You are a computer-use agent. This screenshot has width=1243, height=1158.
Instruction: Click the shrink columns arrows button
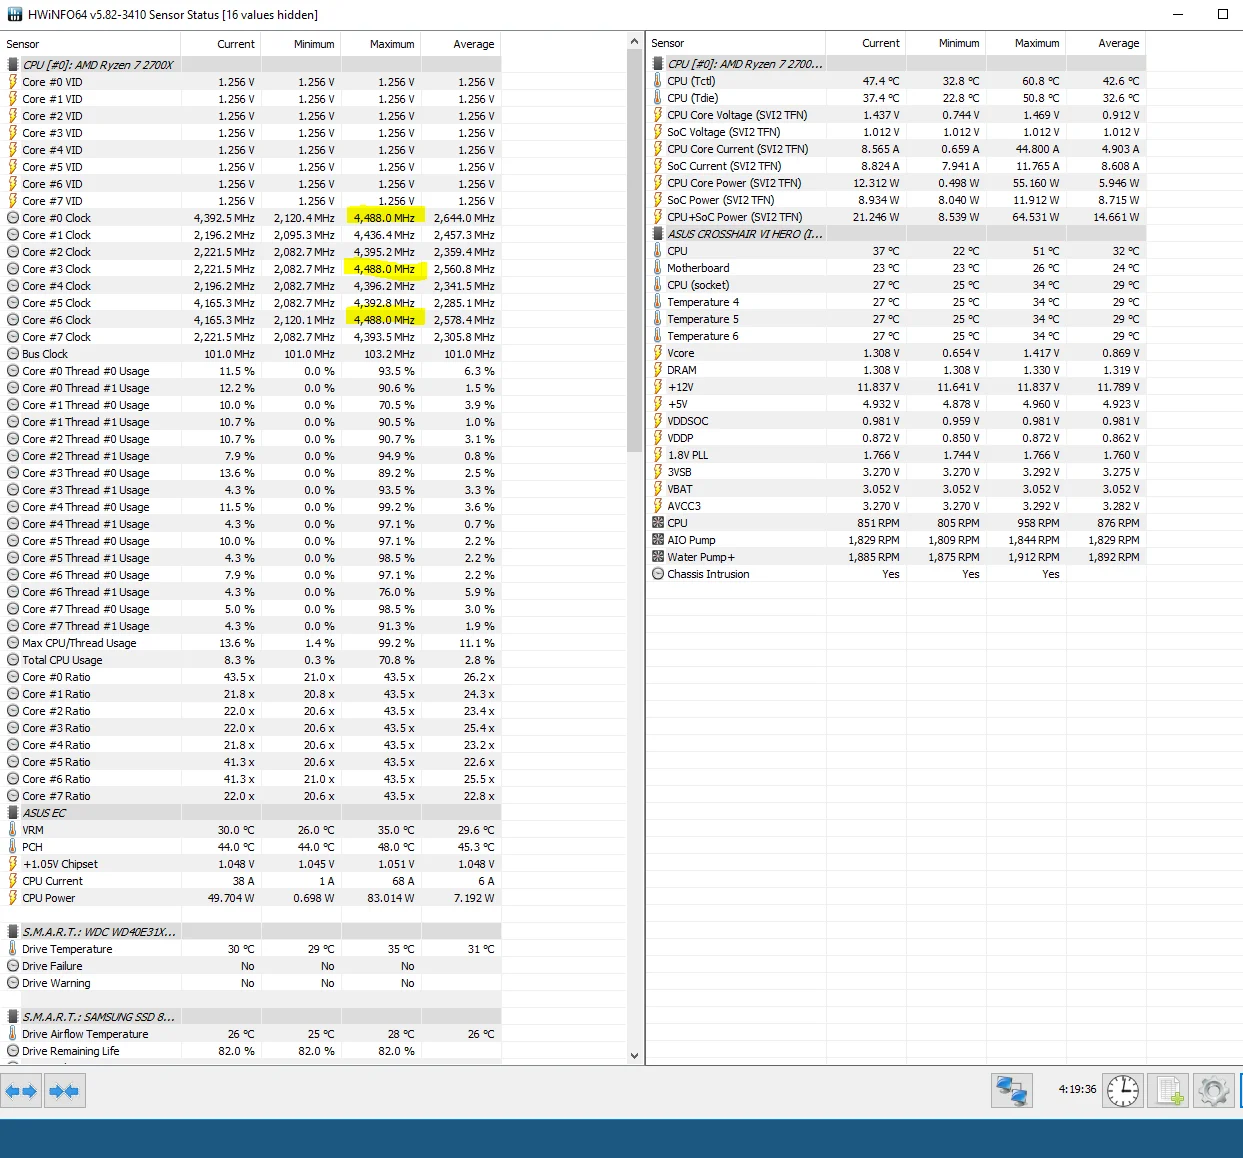tap(64, 1090)
